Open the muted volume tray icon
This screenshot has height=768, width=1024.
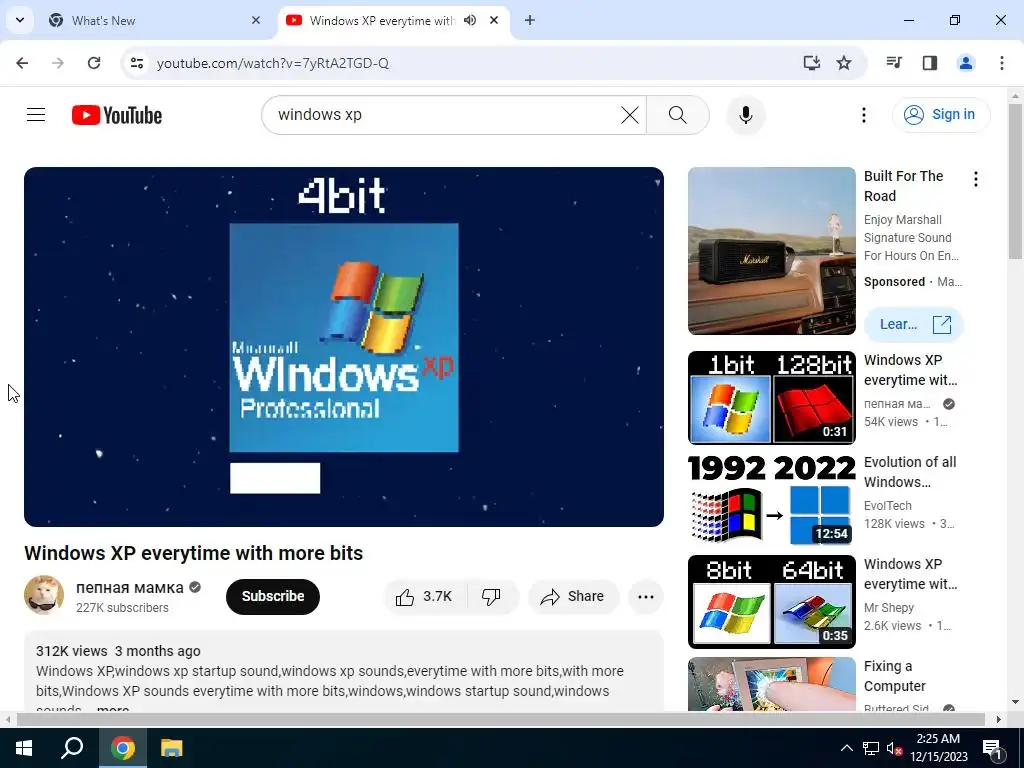[x=894, y=748]
